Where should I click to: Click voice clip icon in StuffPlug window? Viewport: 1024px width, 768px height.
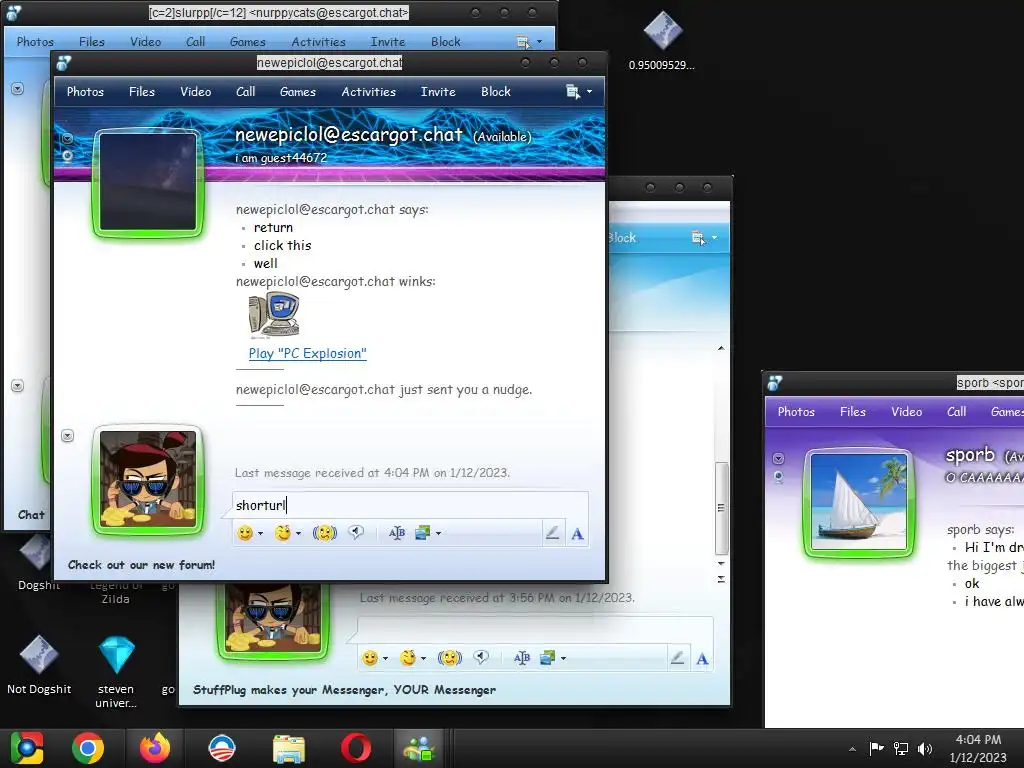[x=481, y=658]
